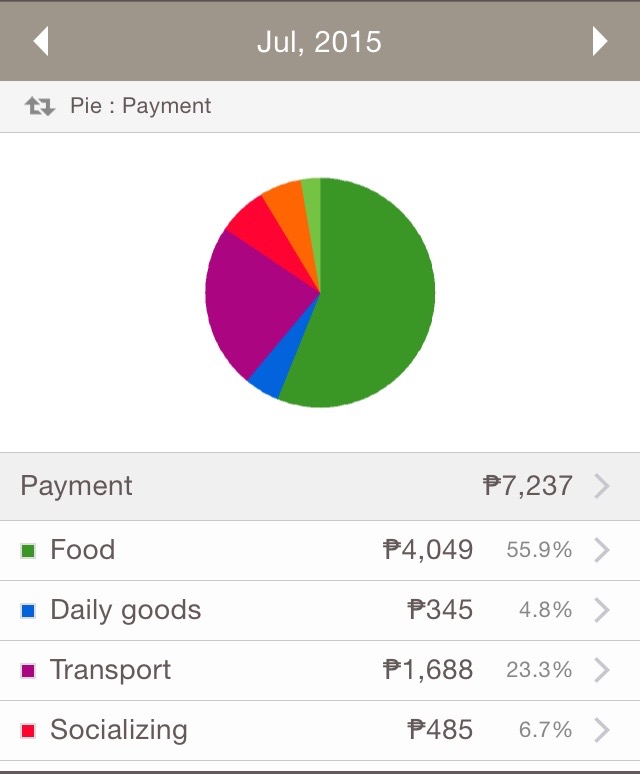Tap the green Food legend square
The height and width of the screenshot is (774, 640).
[28, 550]
